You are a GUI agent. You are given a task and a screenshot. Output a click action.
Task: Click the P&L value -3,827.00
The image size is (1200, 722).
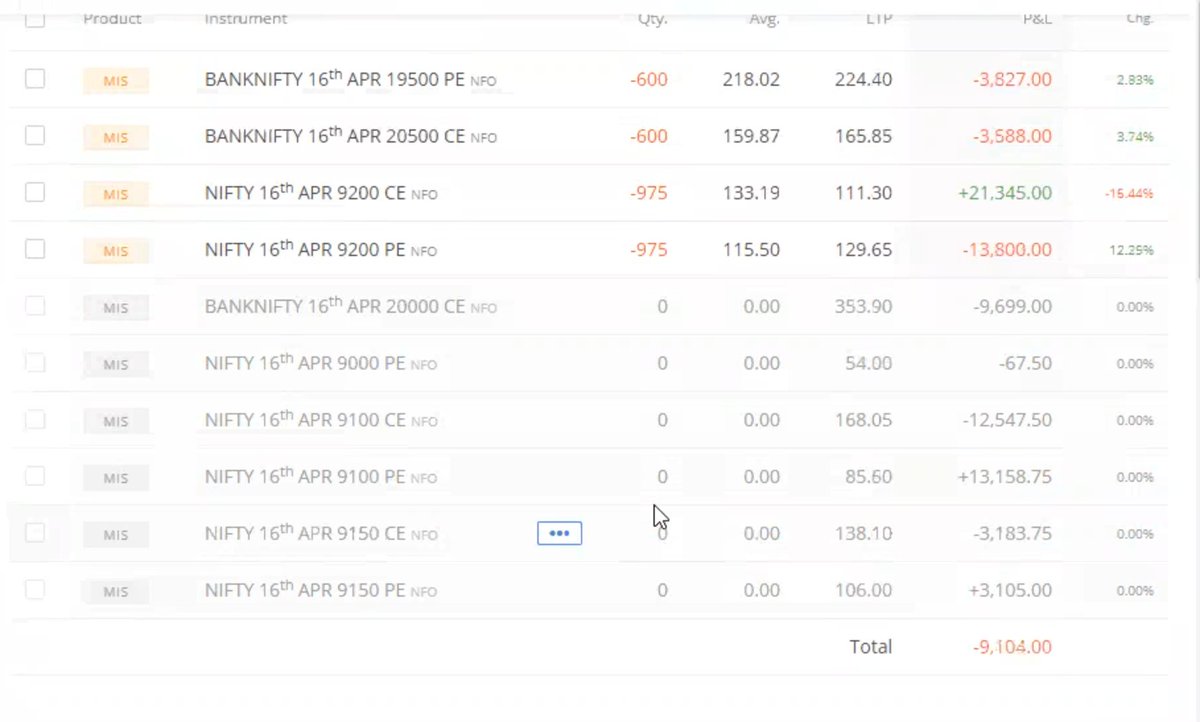[x=1012, y=79]
